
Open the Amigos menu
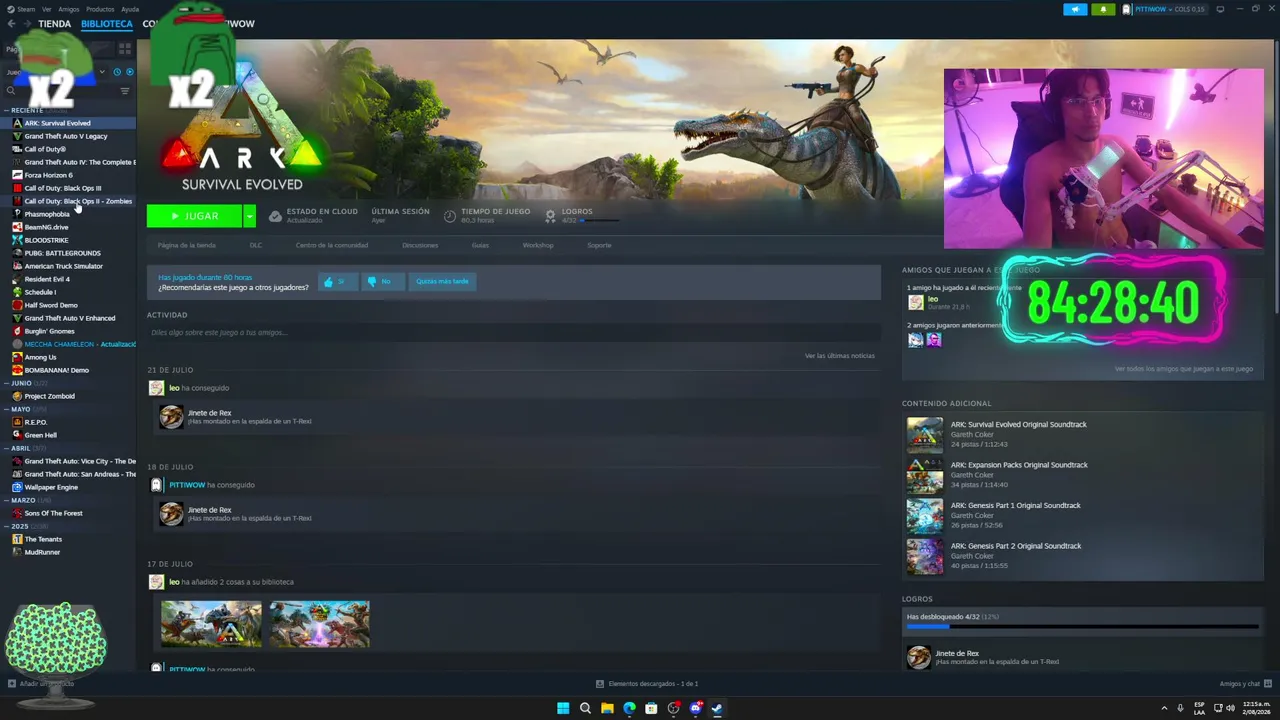pos(69,9)
